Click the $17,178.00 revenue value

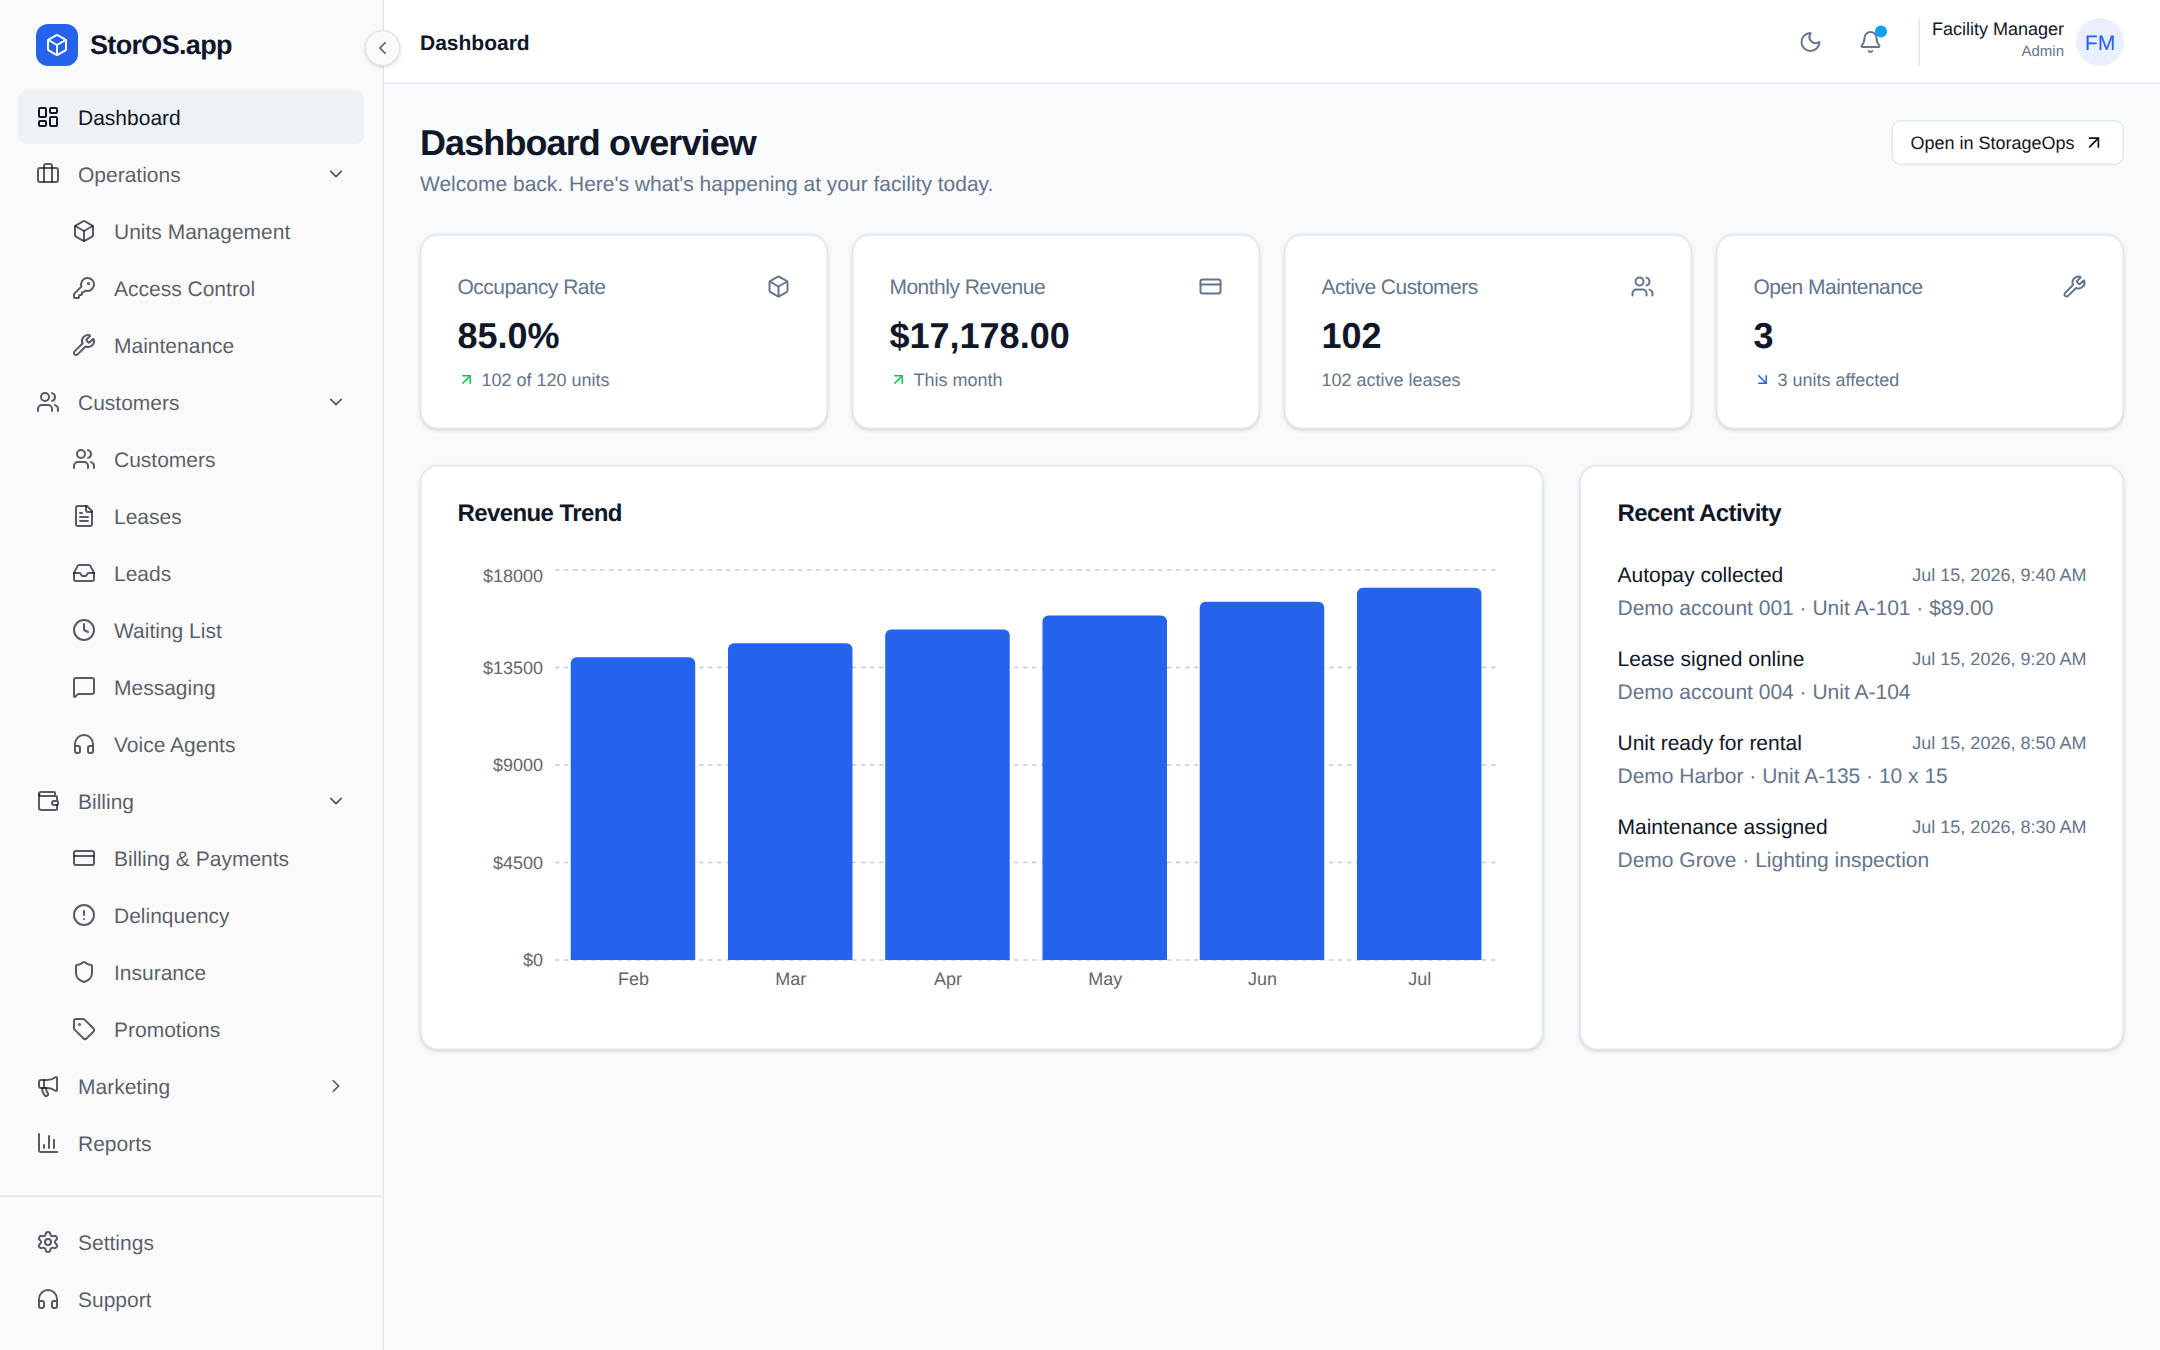[979, 336]
